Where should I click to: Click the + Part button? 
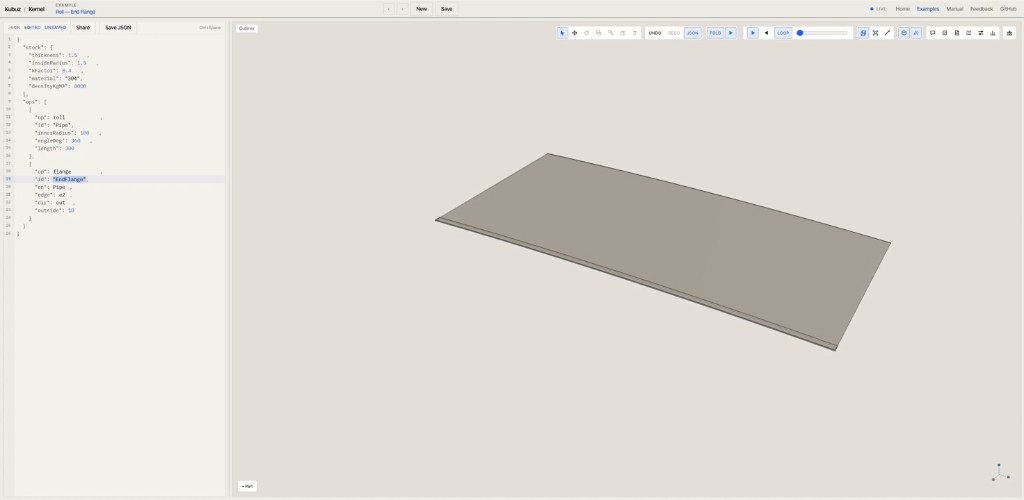tap(247, 486)
